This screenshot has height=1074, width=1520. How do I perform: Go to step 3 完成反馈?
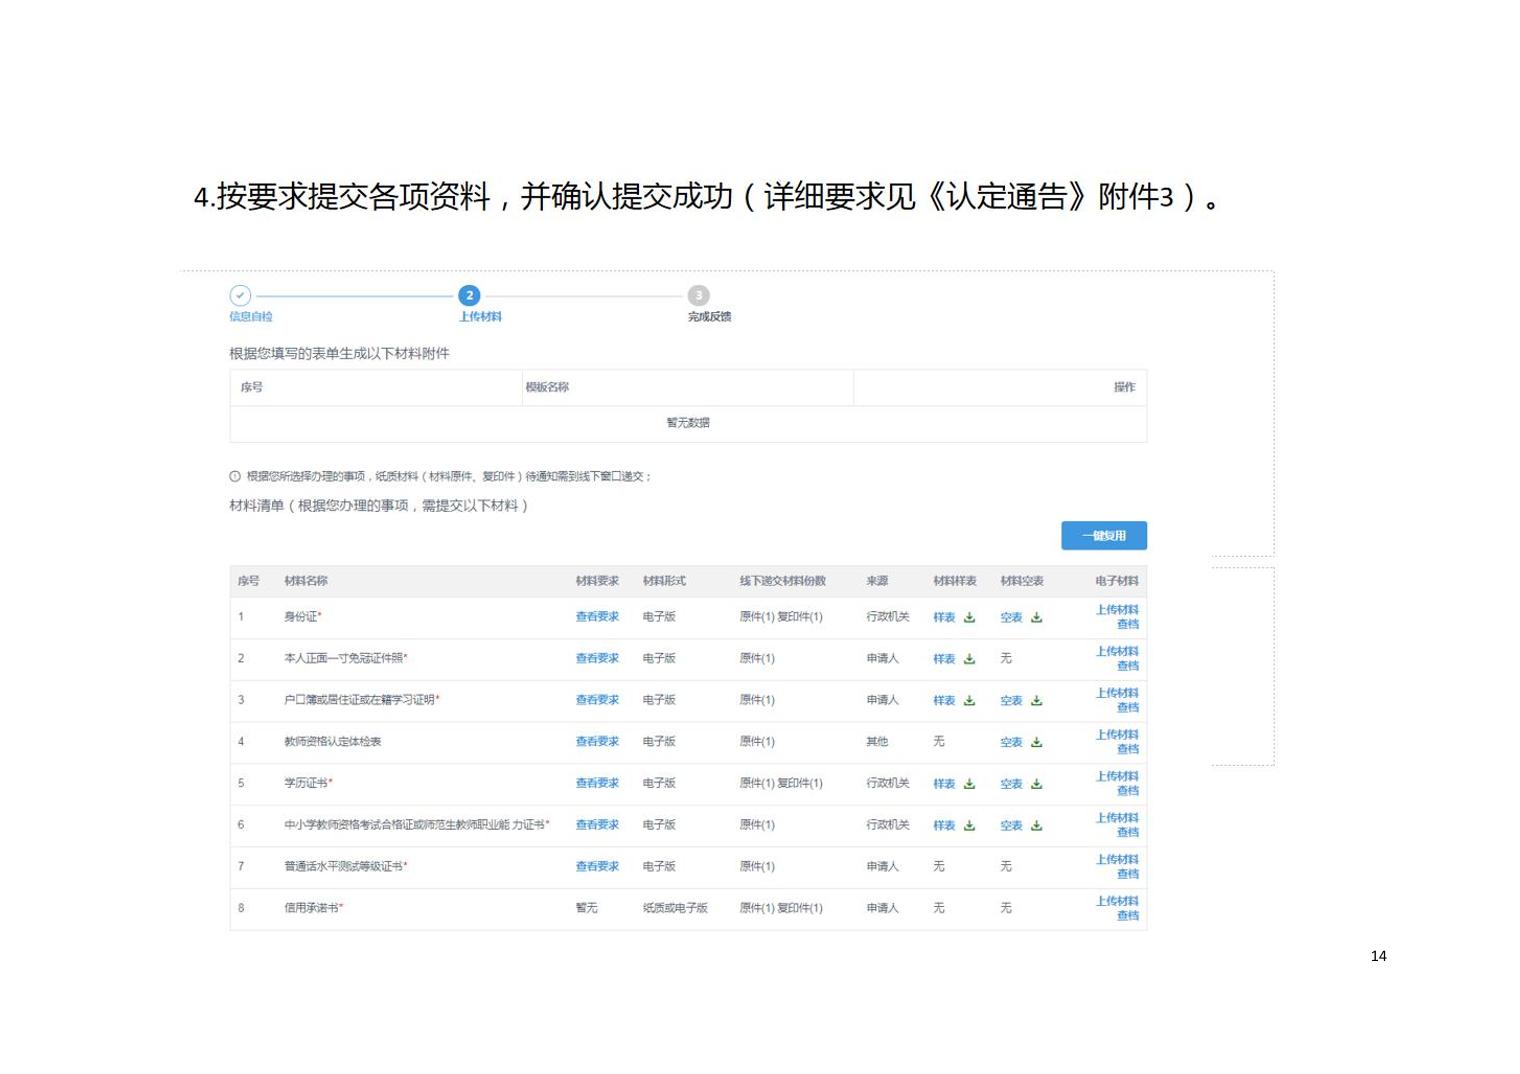tap(698, 296)
